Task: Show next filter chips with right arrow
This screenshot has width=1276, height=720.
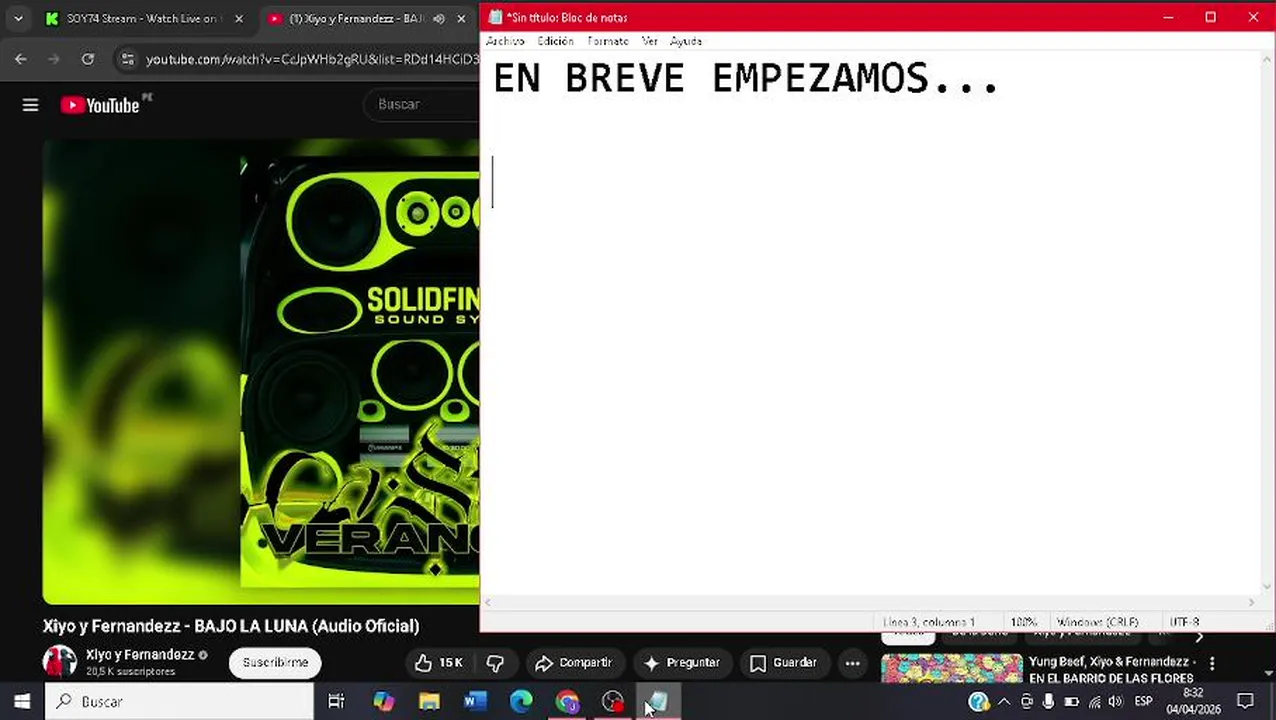Action: click(1199, 637)
